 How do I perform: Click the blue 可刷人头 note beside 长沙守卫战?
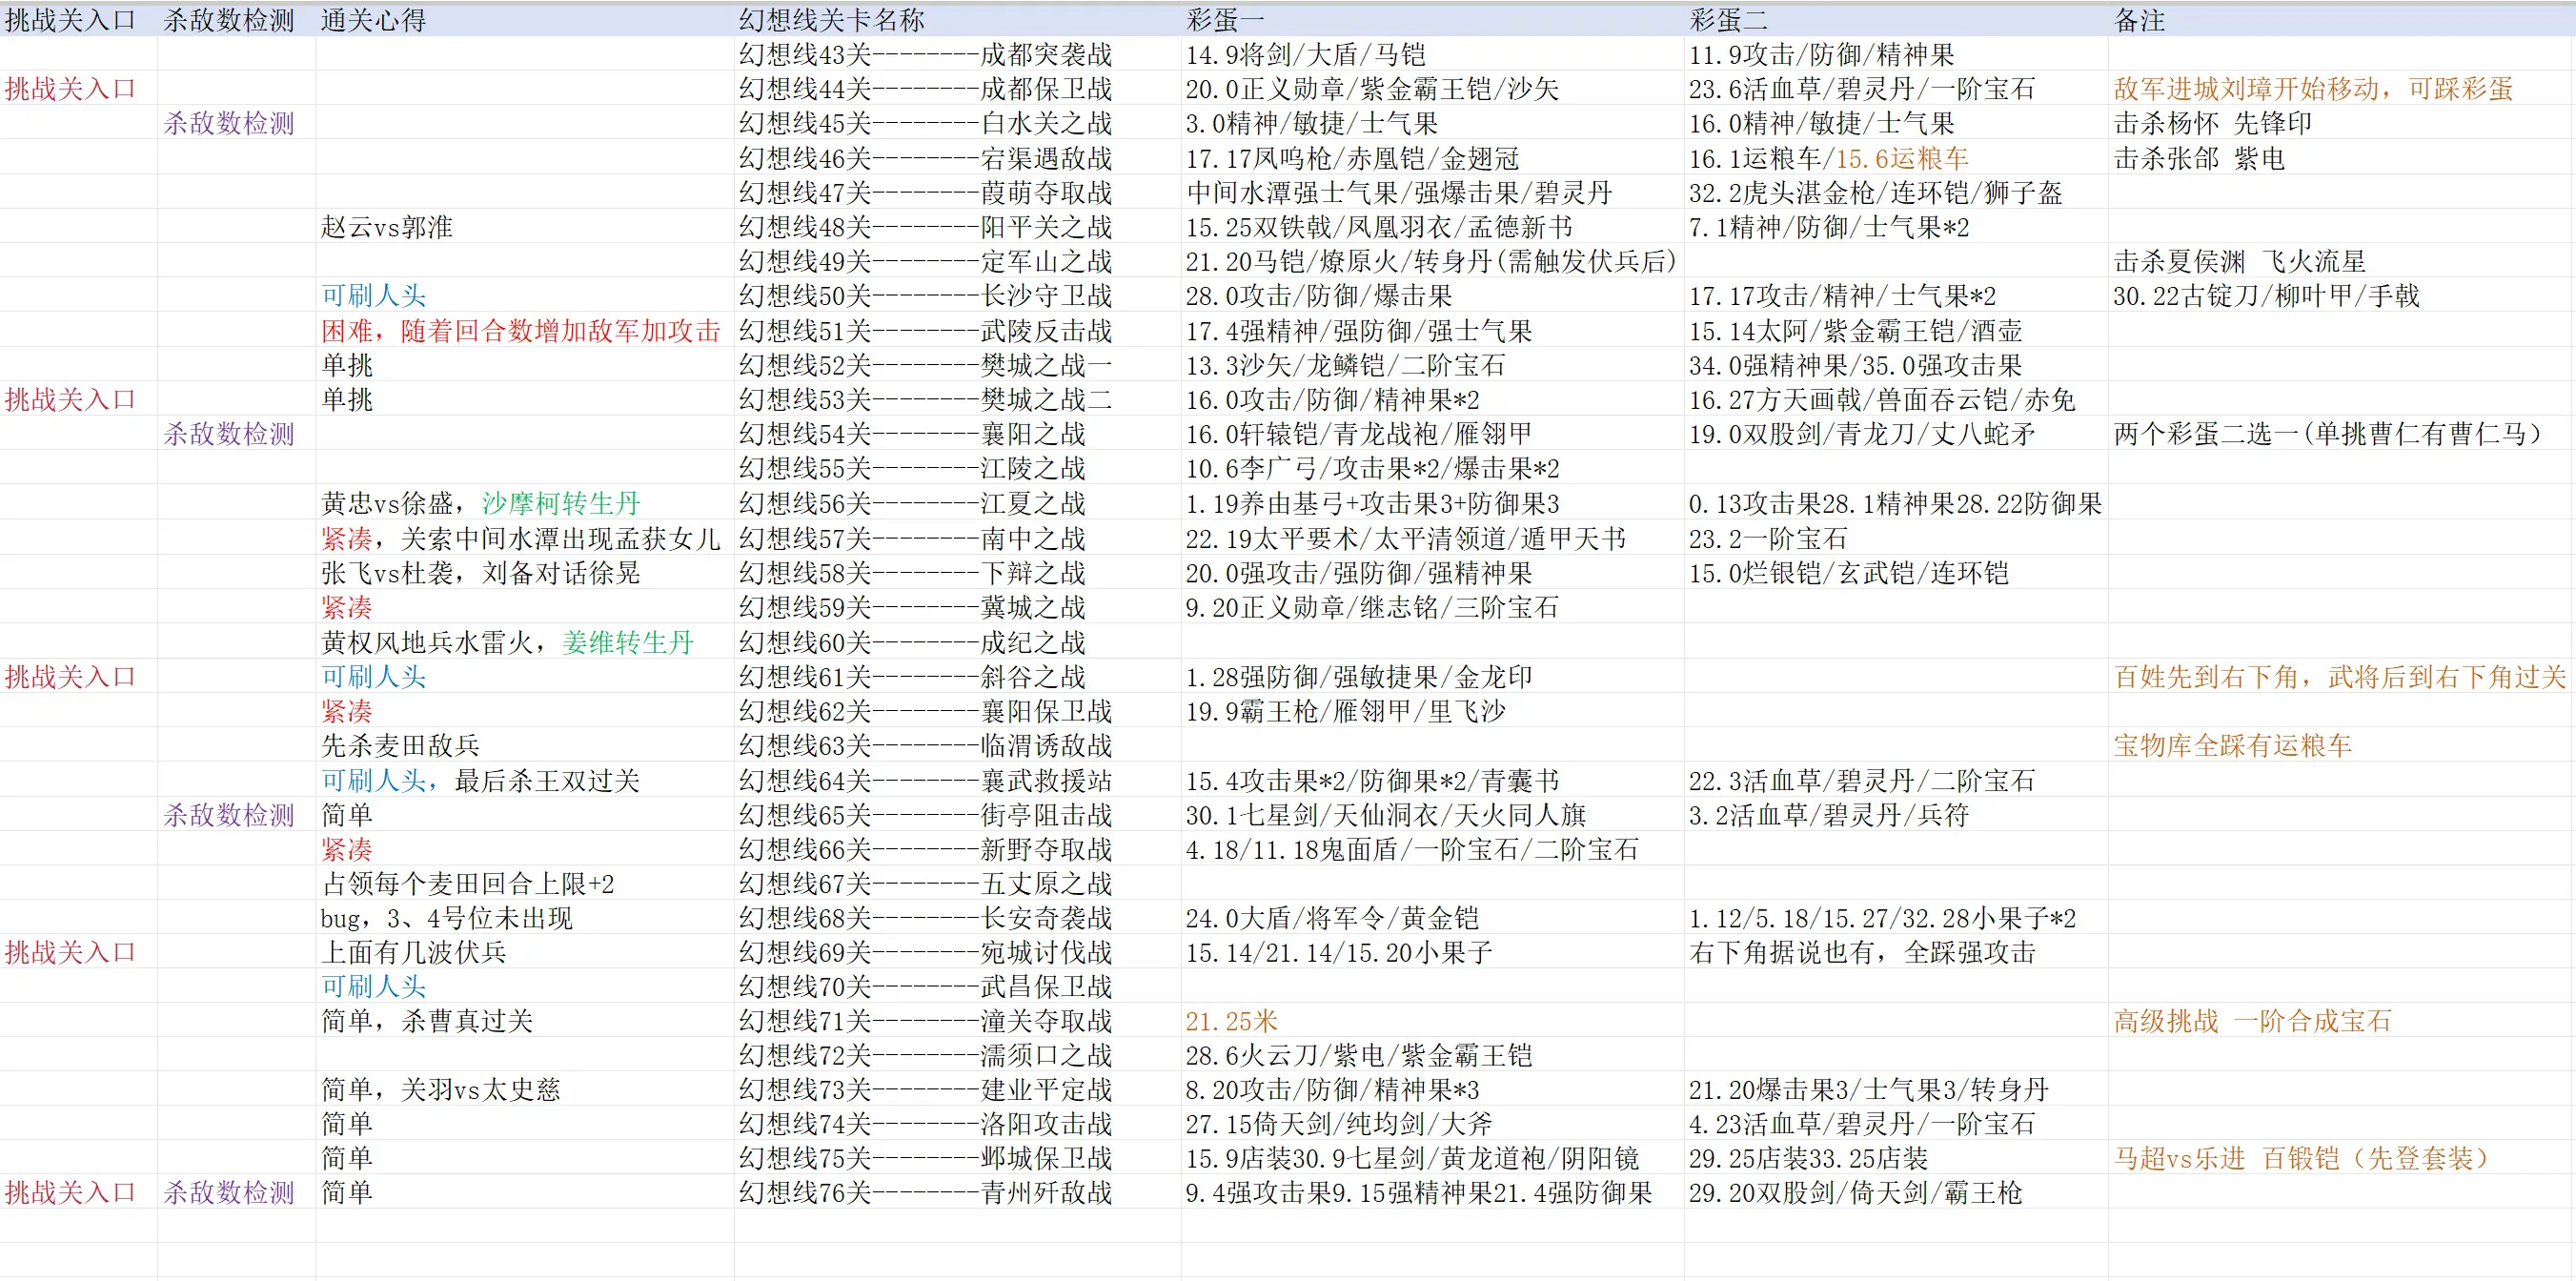[x=373, y=296]
